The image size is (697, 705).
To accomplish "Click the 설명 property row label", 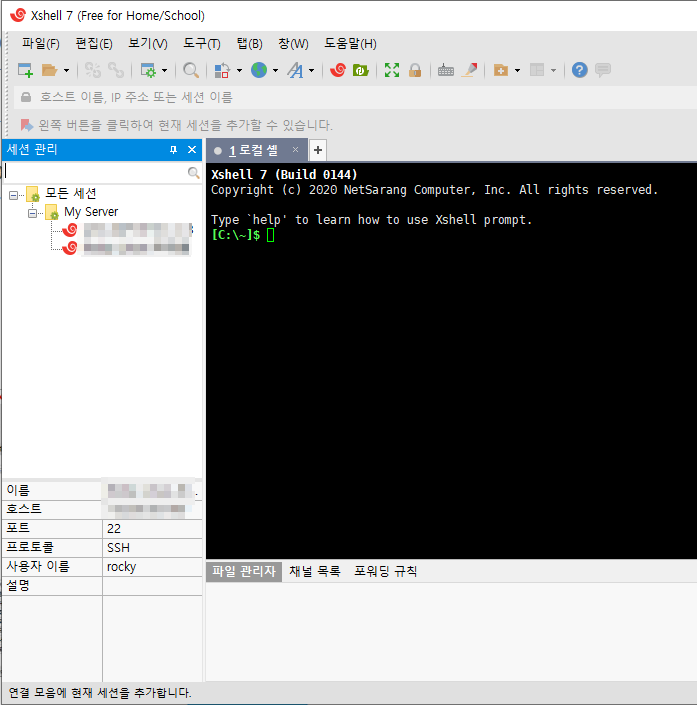I will pos(18,585).
